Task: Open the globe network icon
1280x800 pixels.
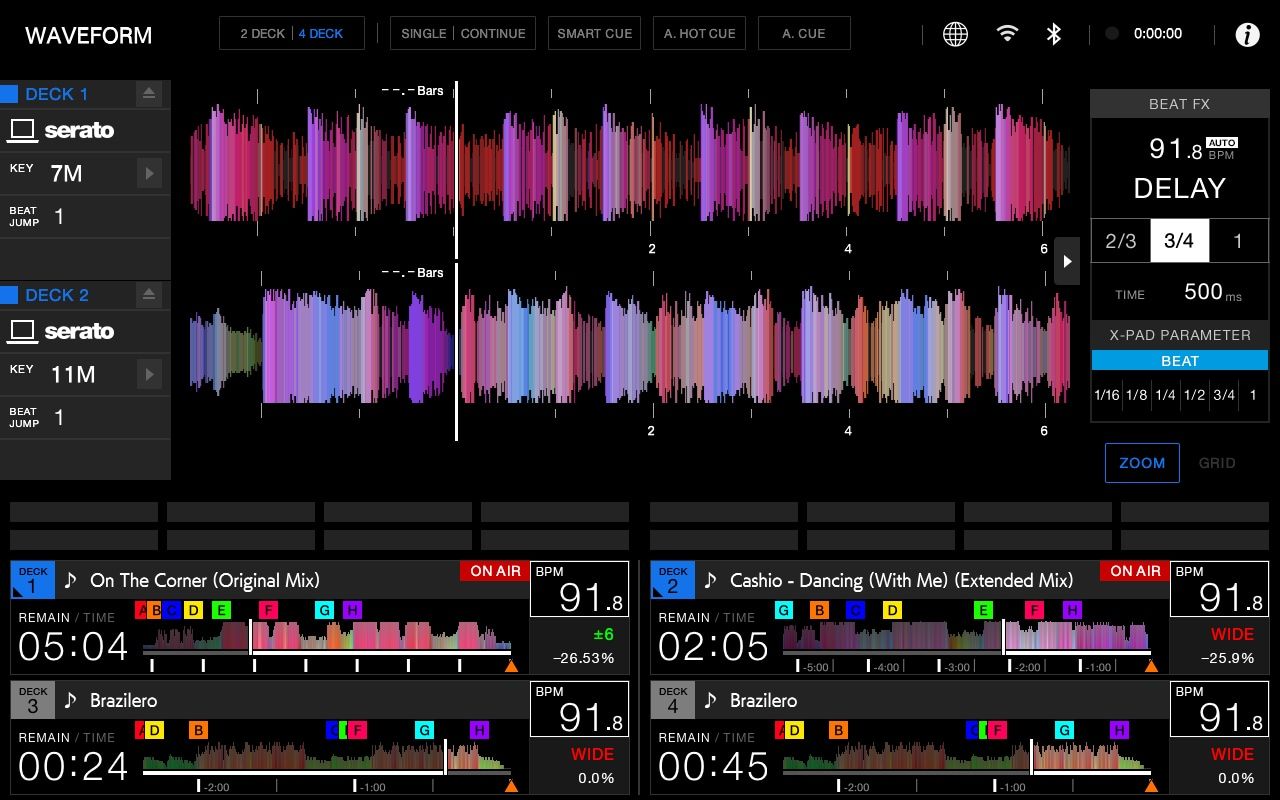Action: pos(955,34)
